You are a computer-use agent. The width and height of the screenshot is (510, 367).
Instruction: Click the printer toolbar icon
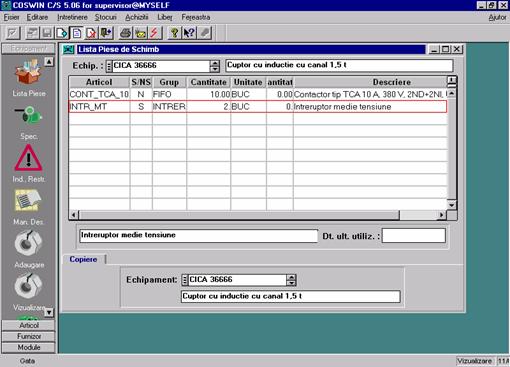[126, 33]
